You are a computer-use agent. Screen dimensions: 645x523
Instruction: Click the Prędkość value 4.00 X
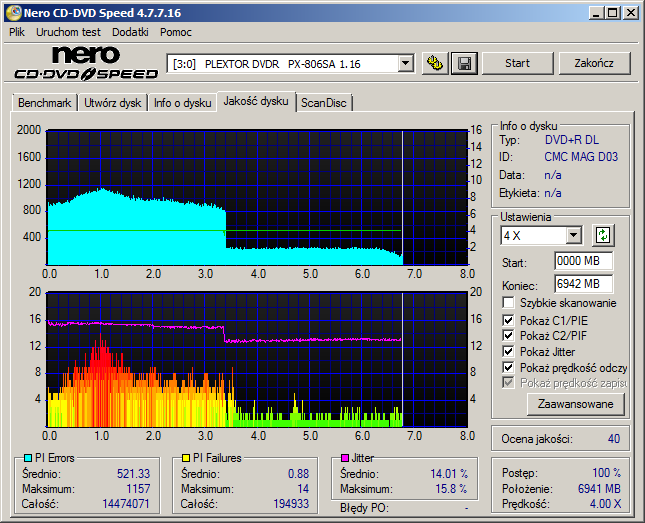[x=606, y=504]
